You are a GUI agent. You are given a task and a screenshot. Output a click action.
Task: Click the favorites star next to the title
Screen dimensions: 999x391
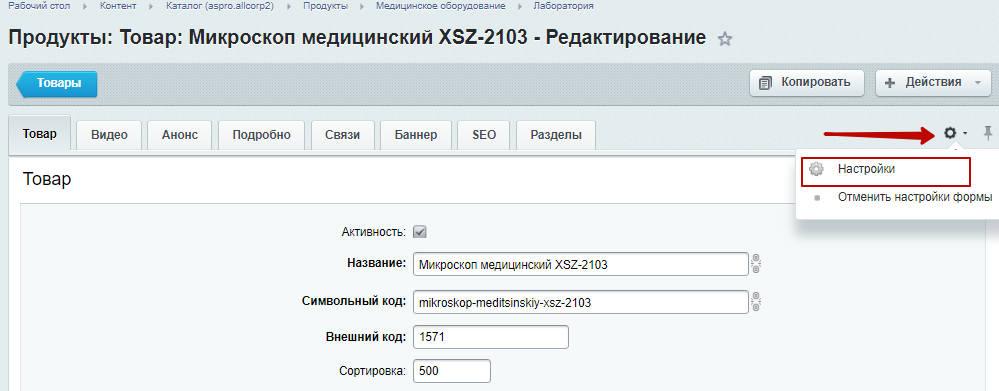click(x=724, y=39)
